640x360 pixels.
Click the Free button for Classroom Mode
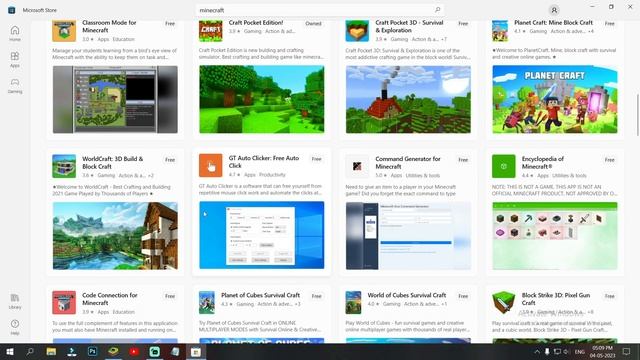pyautogui.click(x=170, y=24)
